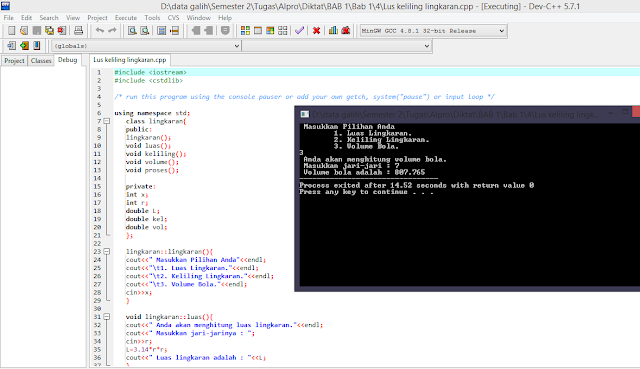Maximize the console window
Screen dimensions: 640x369
[x=625, y=112]
